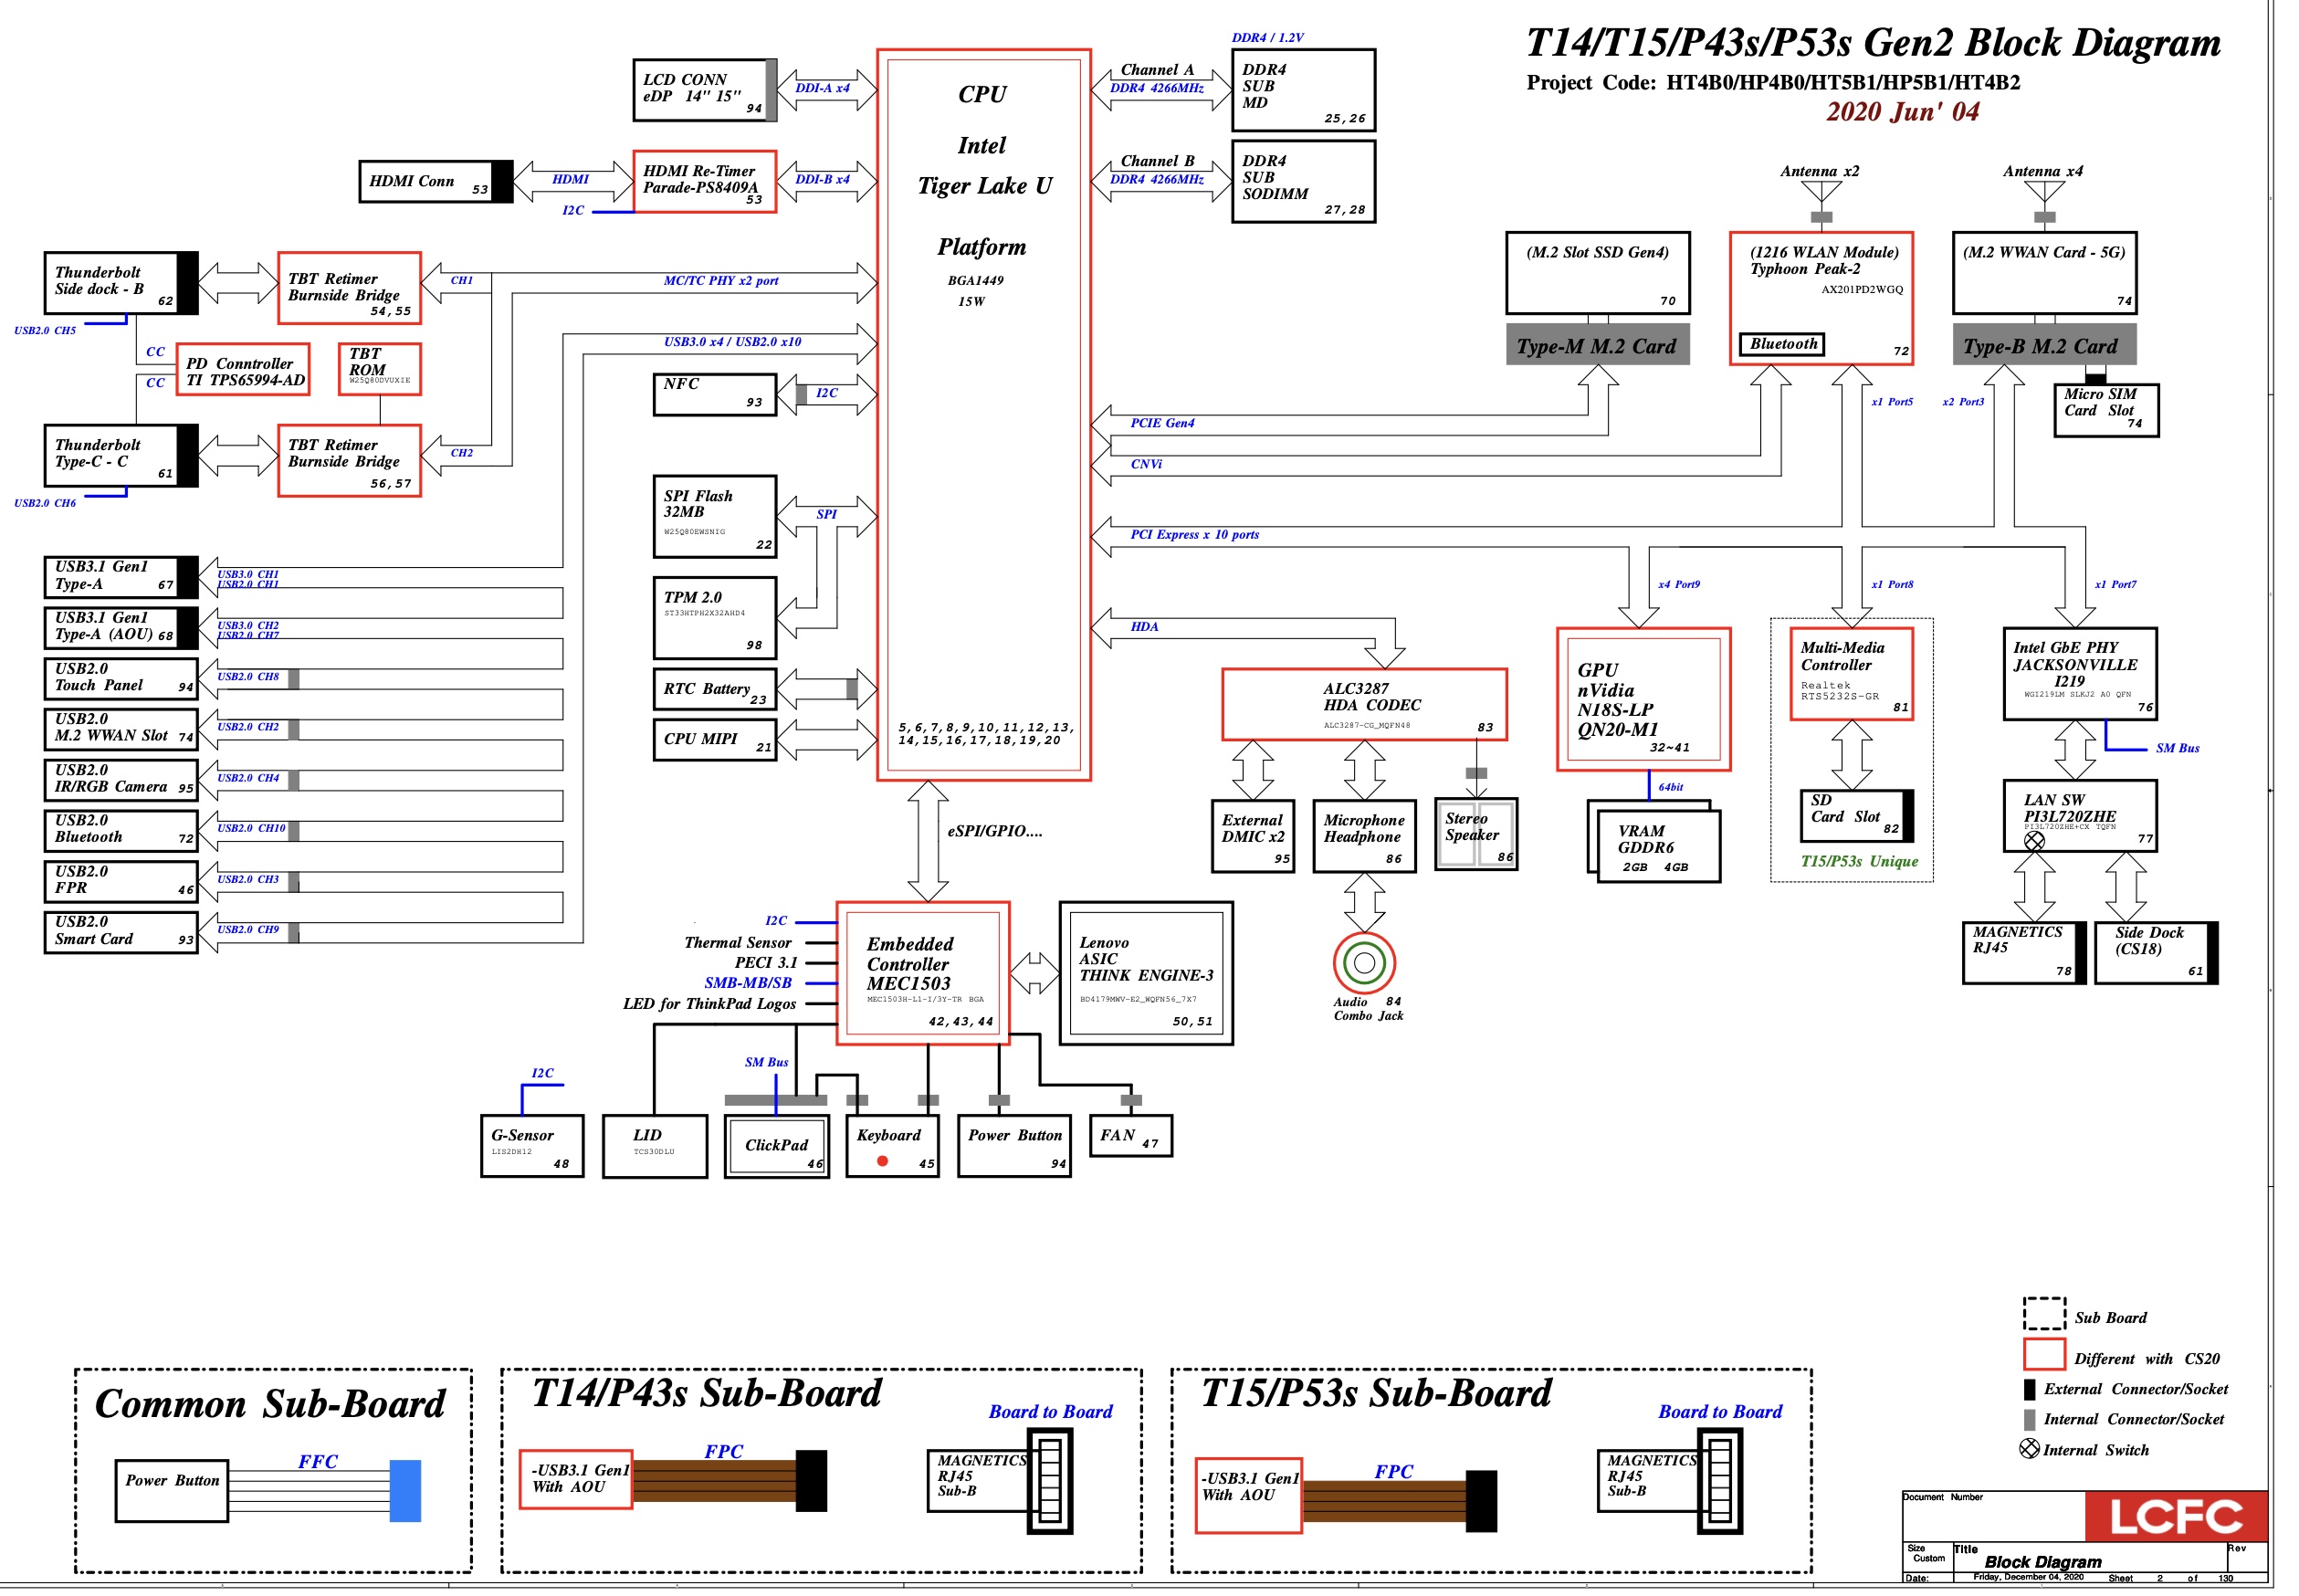Select the Embedded Controller MEC1503 block

pos(922,973)
